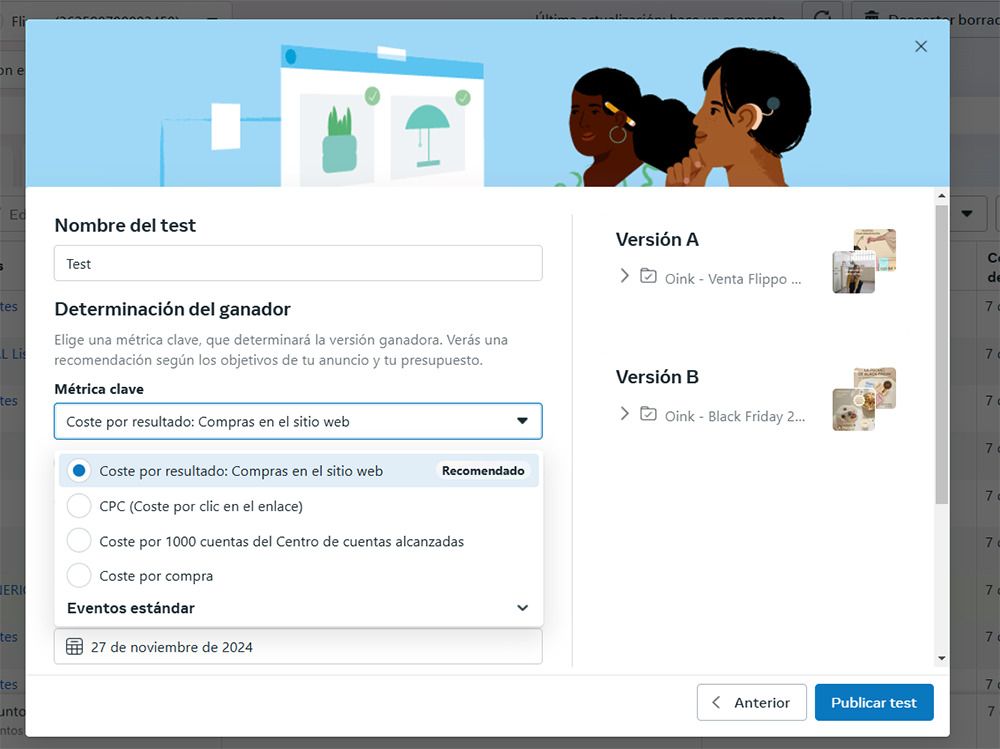
Task: Click the refresh icon in top toolbar
Action: 822,17
